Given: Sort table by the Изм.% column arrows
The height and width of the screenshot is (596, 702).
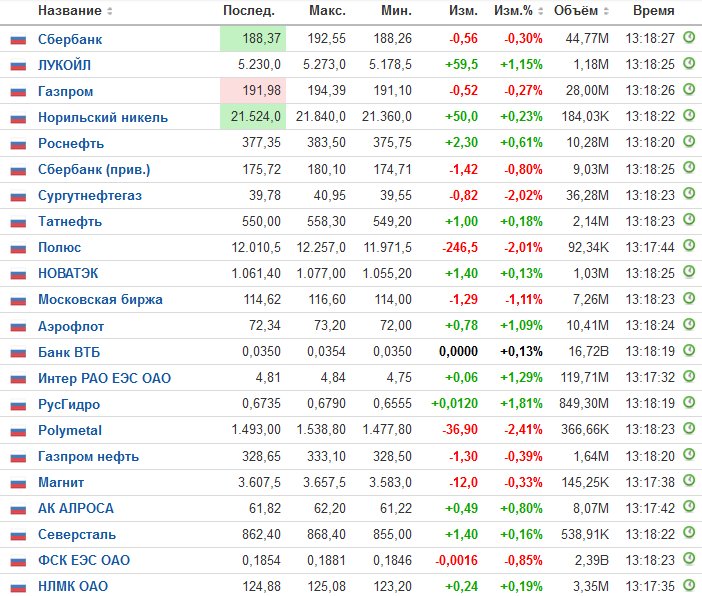Looking at the screenshot, I should (x=540, y=11).
